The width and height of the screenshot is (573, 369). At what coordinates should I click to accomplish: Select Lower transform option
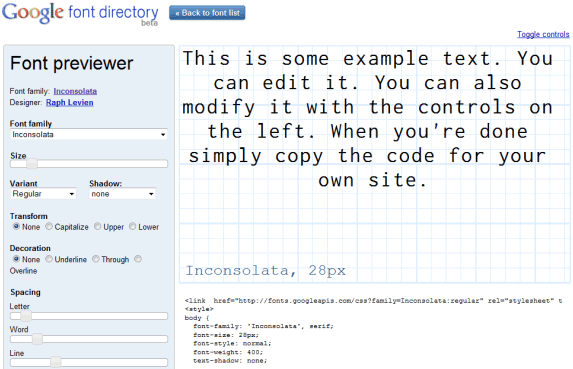133,227
